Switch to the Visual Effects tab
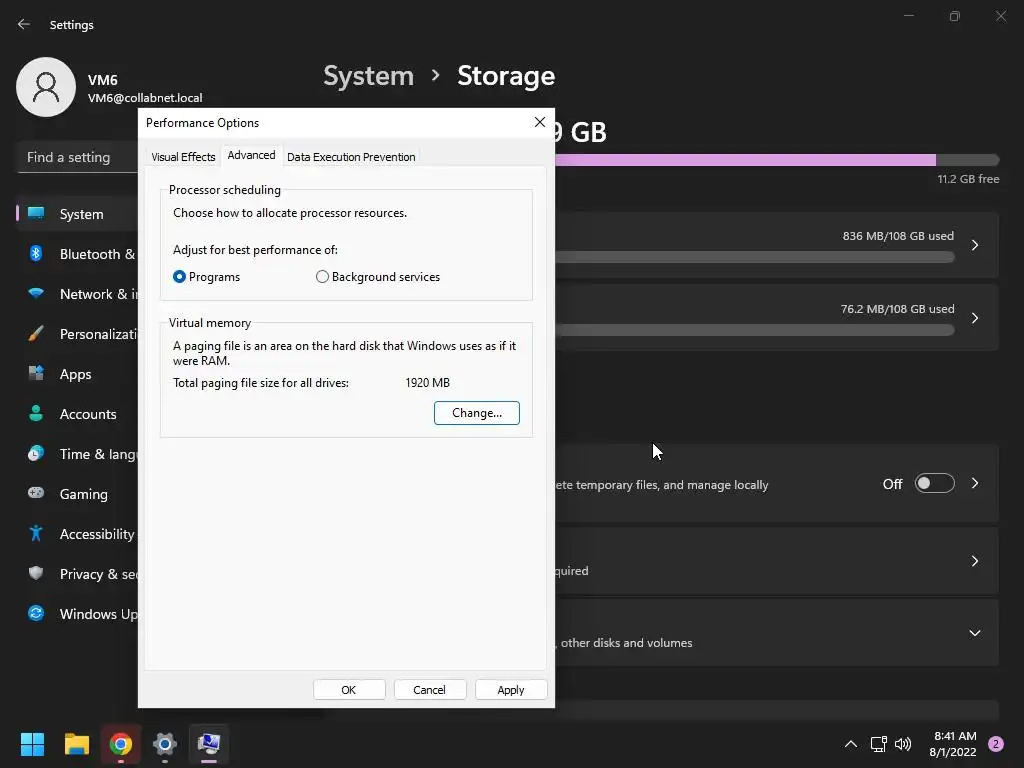The height and width of the screenshot is (768, 1024). [x=184, y=157]
